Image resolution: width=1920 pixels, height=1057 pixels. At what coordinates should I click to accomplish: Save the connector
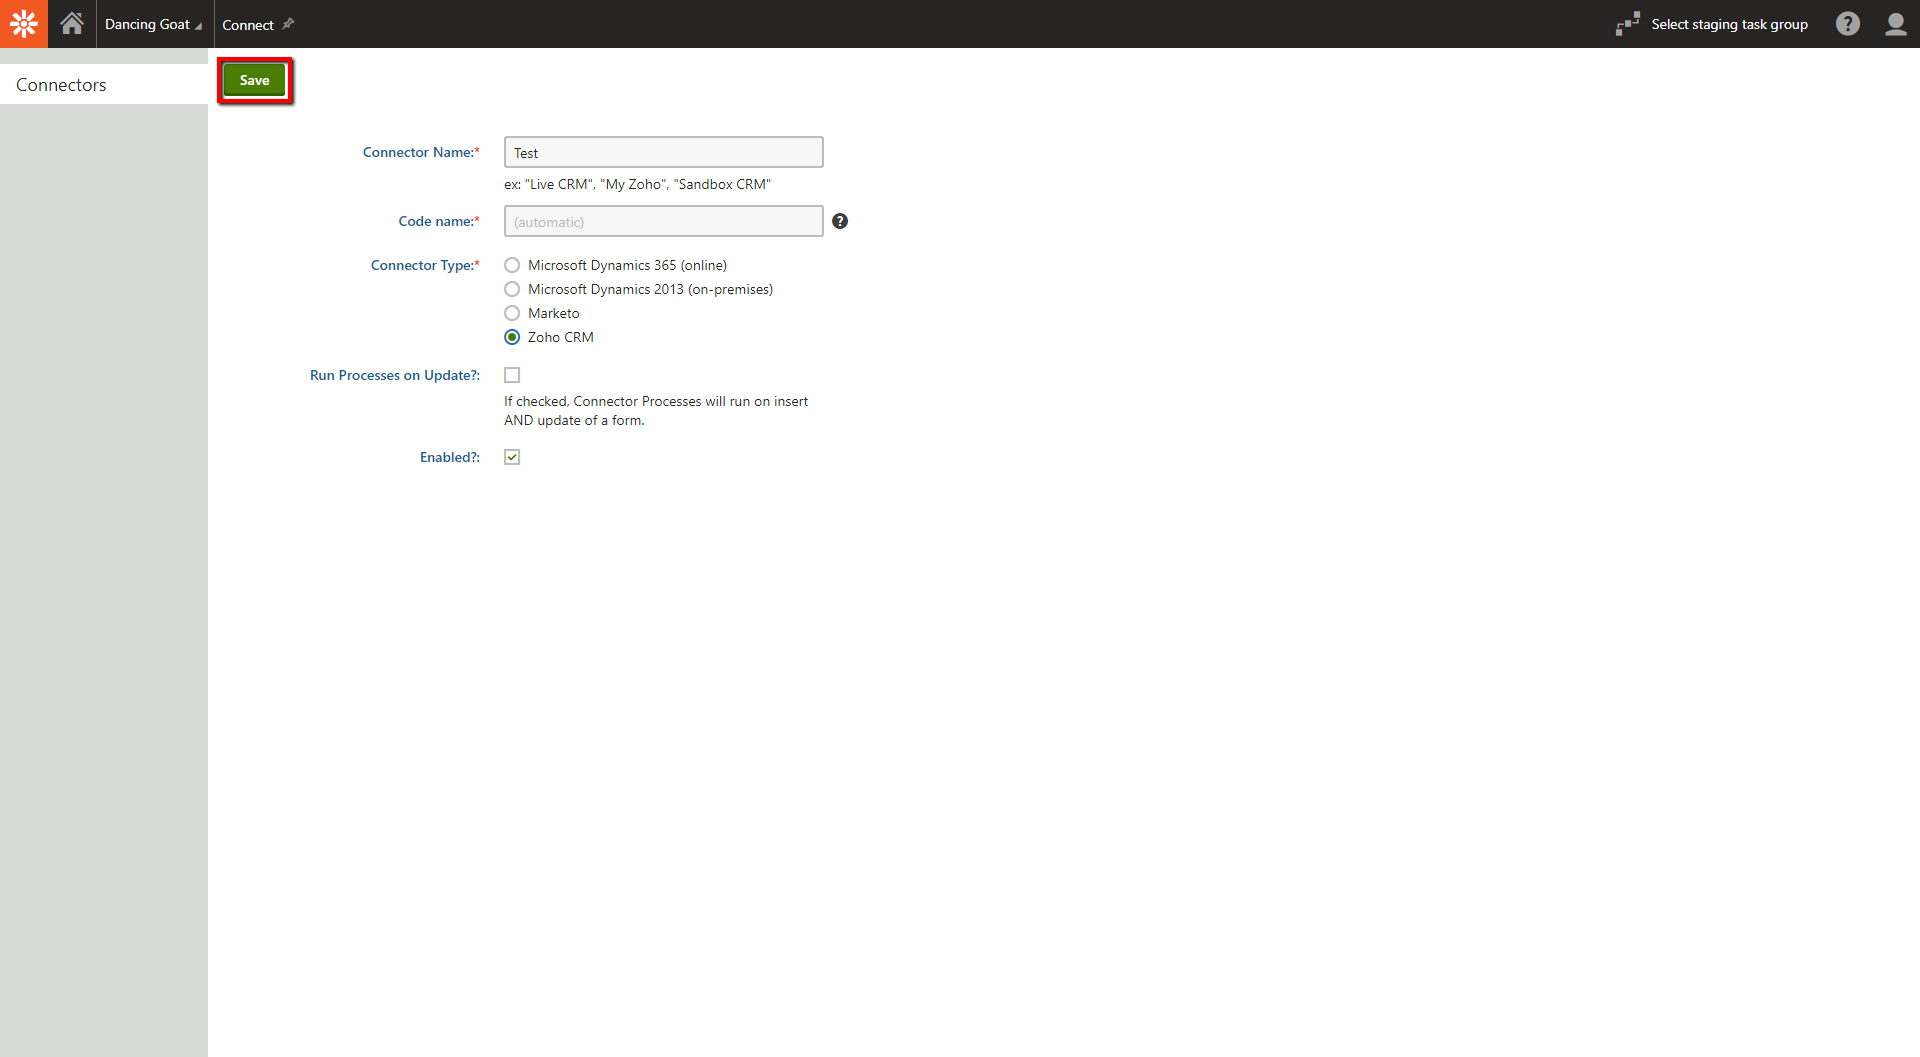pos(255,80)
